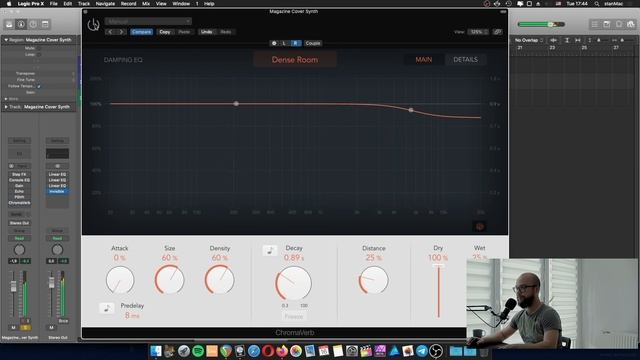
Task: Toggle note sync icon next to Decay
Action: click(270, 251)
